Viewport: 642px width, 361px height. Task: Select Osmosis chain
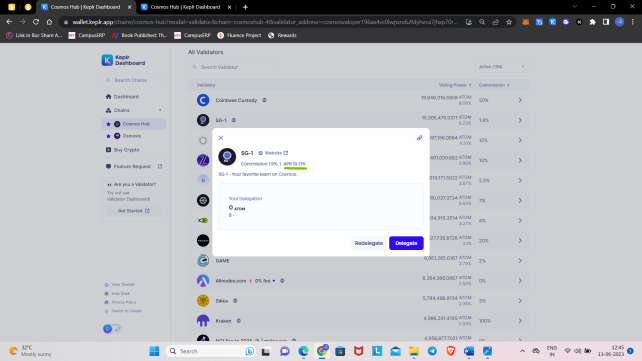coord(131,136)
